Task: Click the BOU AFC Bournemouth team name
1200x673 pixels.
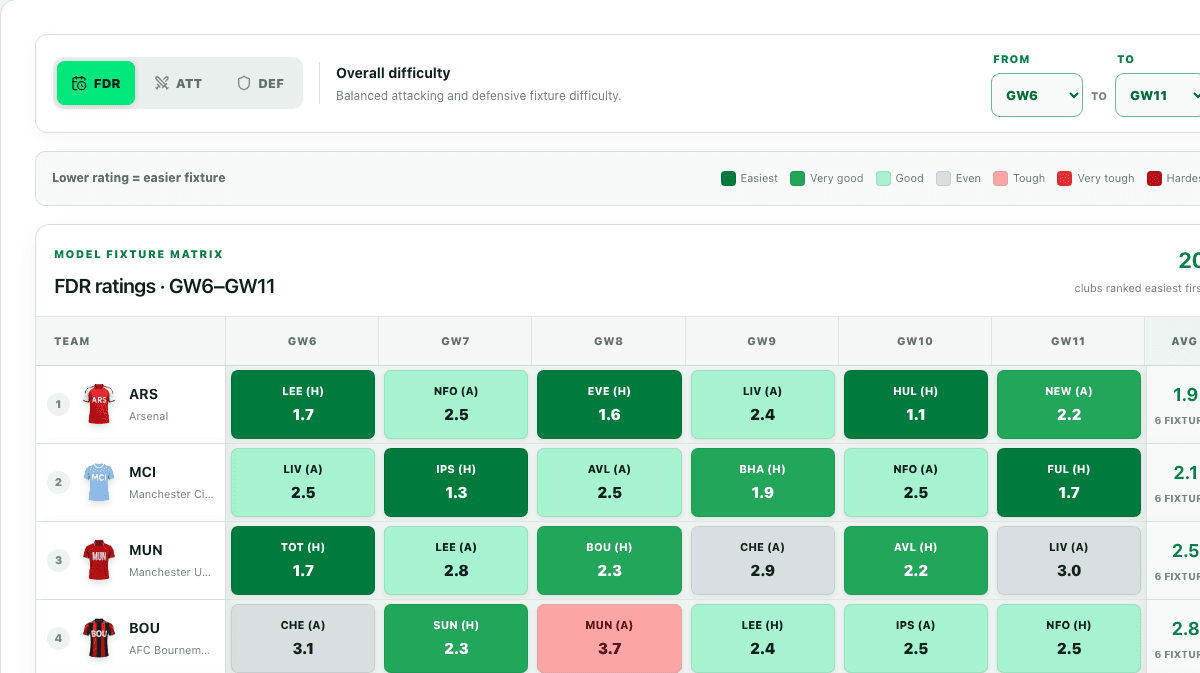Action: (x=169, y=638)
